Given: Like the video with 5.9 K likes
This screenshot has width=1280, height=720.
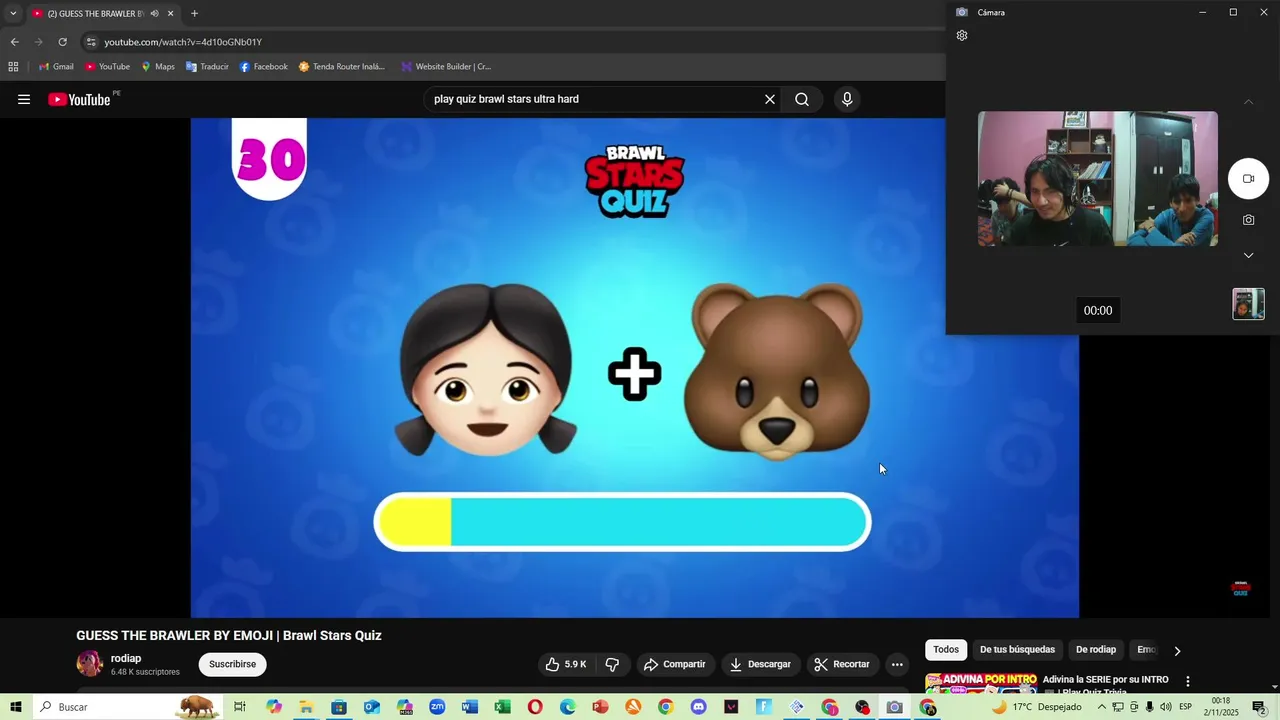Looking at the screenshot, I should (565, 664).
